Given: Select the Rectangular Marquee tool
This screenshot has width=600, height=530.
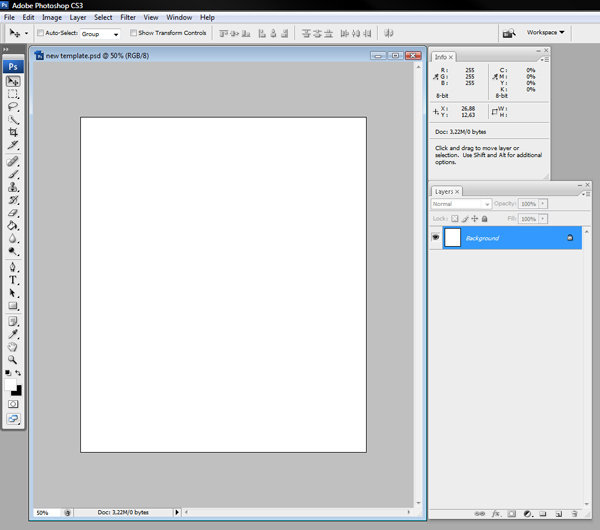Looking at the screenshot, I should pos(13,94).
